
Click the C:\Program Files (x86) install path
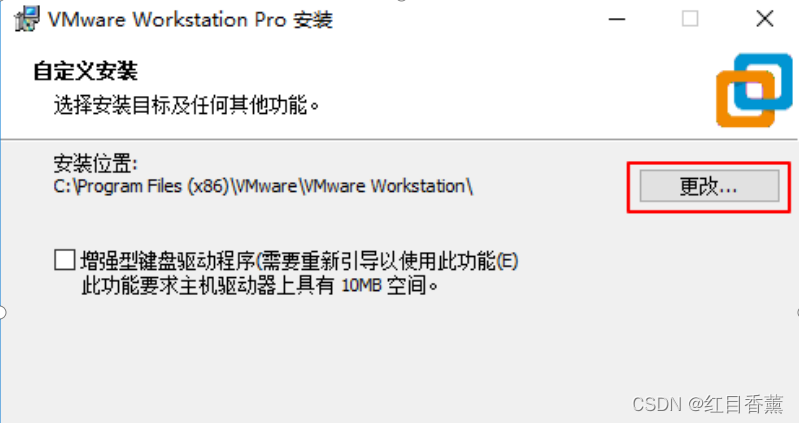[263, 187]
